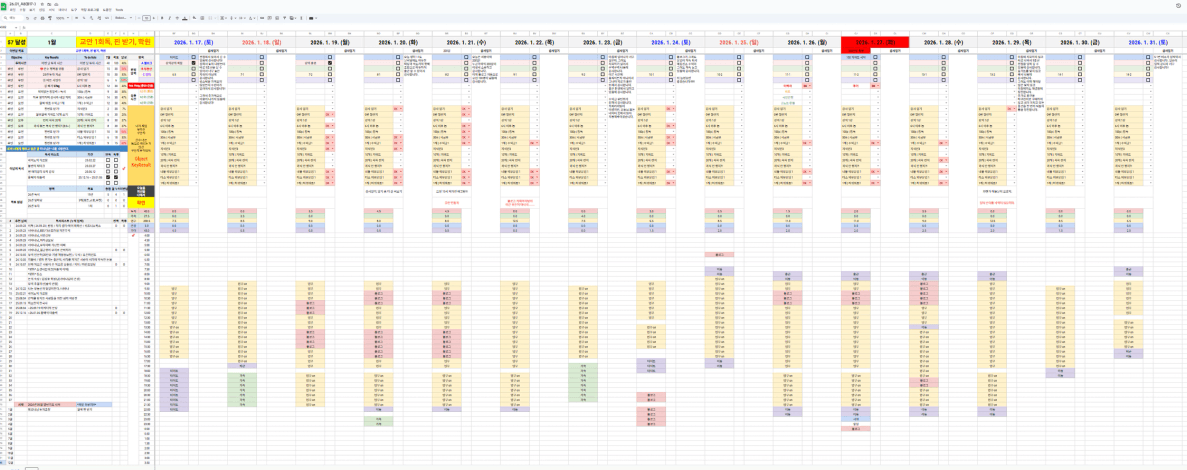
Task: Format selection as percent
Action: coord(84,18)
